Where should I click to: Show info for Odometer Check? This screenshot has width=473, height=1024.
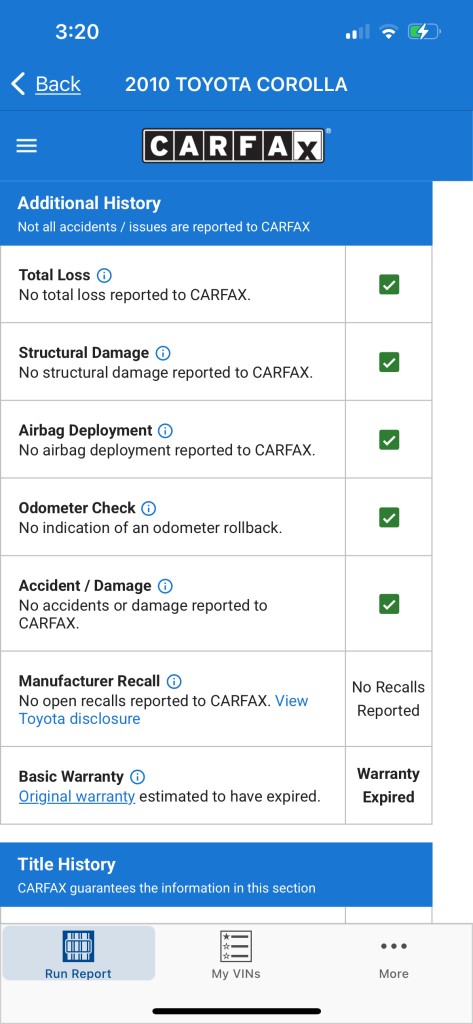pyautogui.click(x=149, y=508)
